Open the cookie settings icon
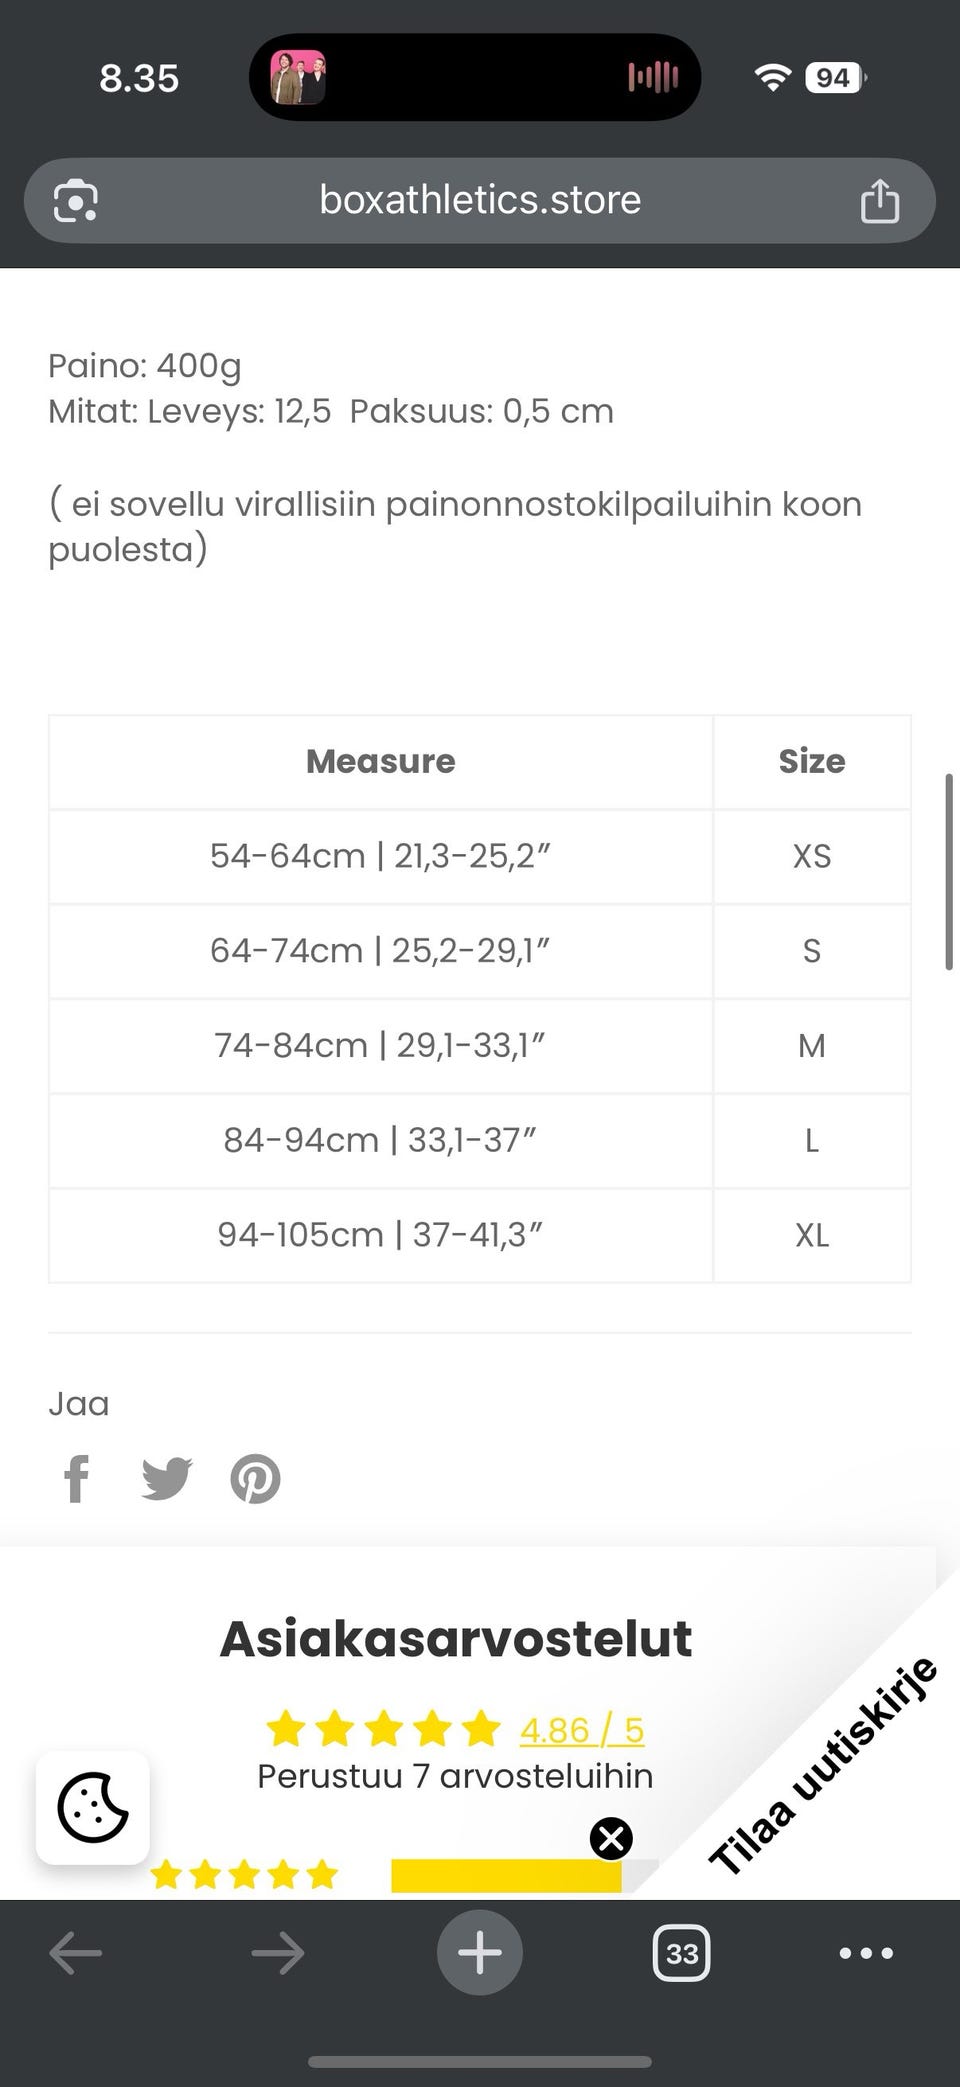960x2087 pixels. [x=93, y=1807]
